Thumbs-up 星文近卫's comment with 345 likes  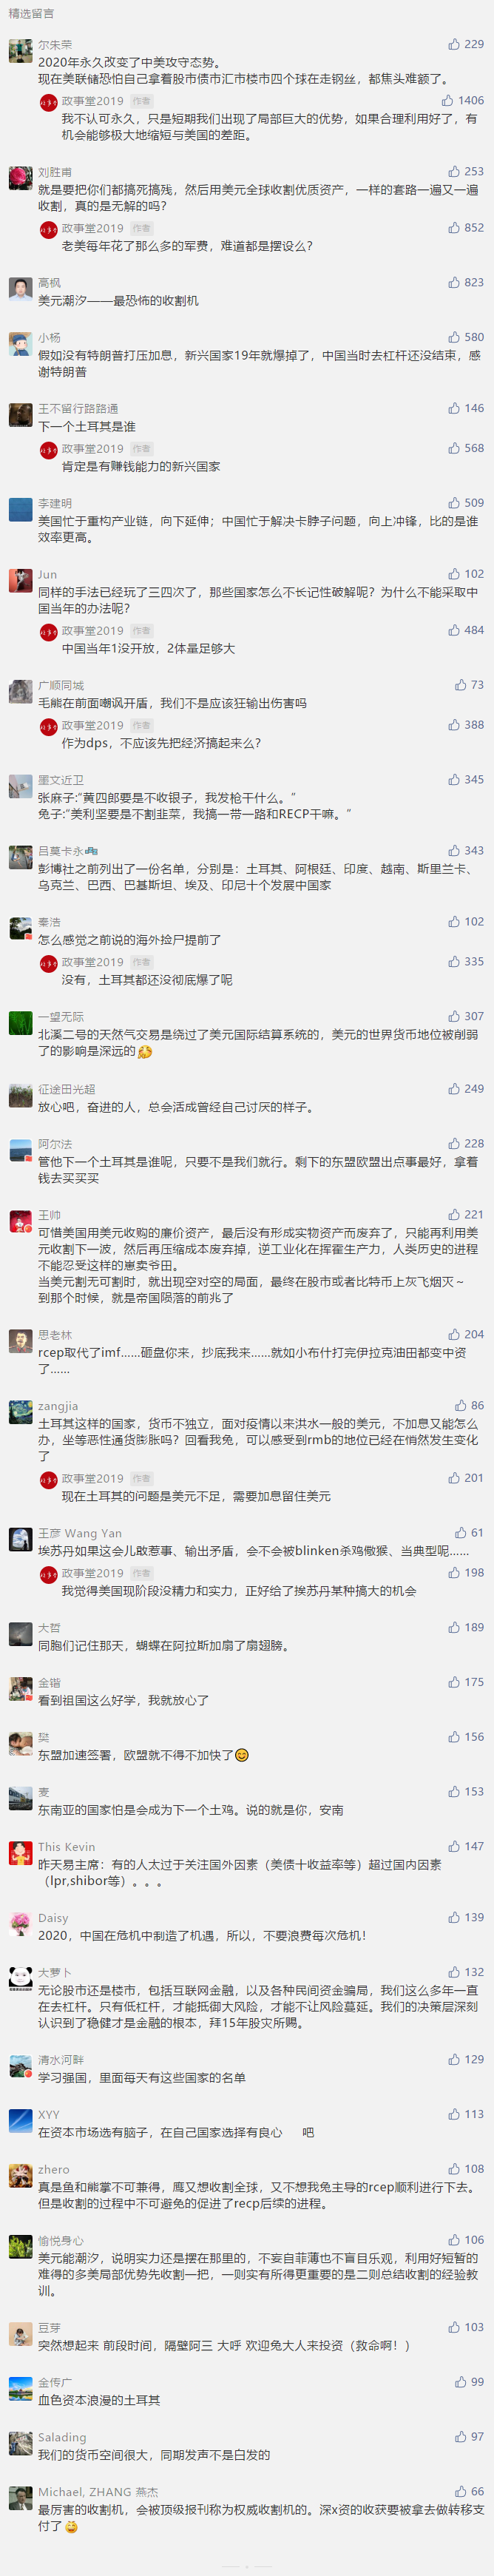click(x=454, y=779)
